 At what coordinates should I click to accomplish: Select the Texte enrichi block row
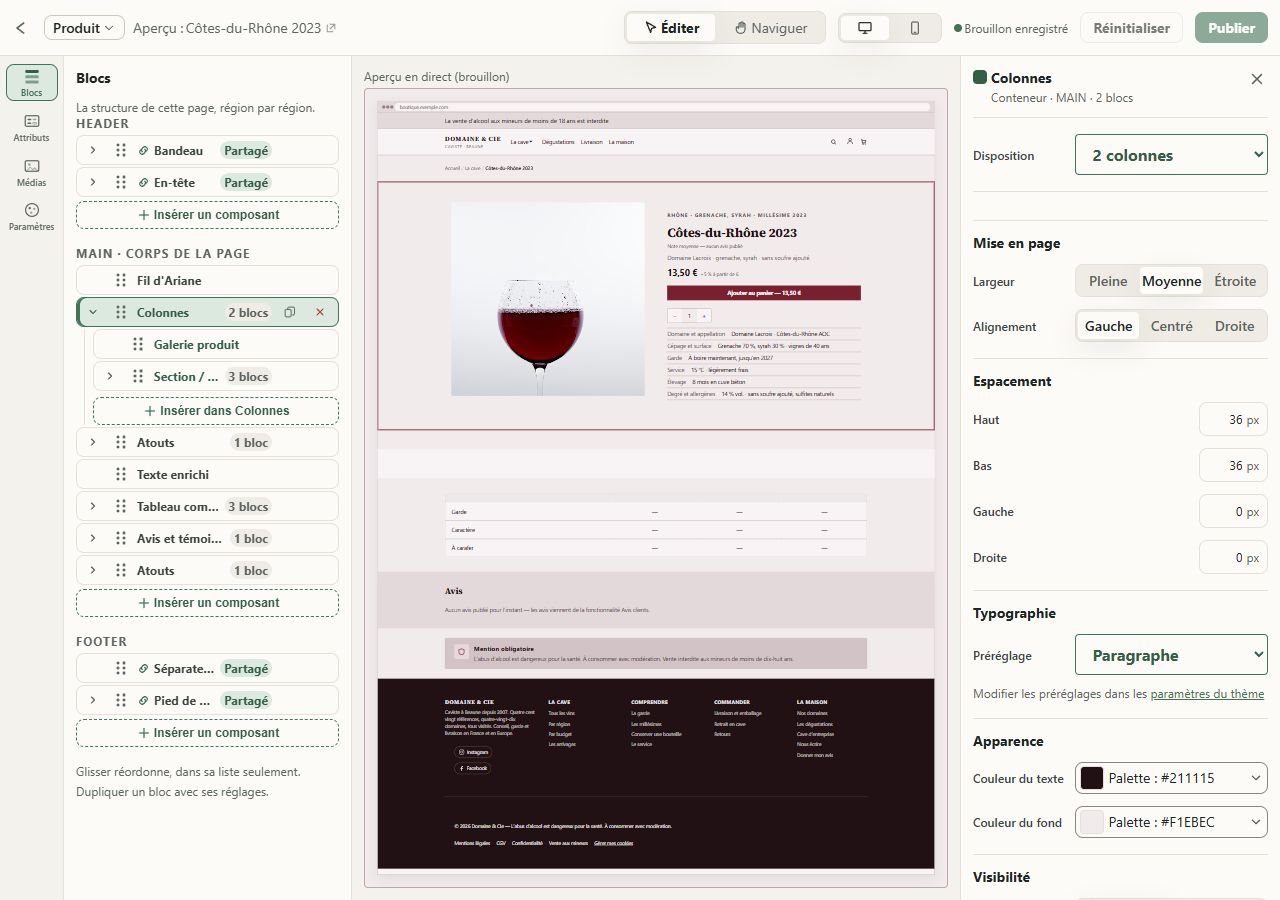[x=207, y=474]
